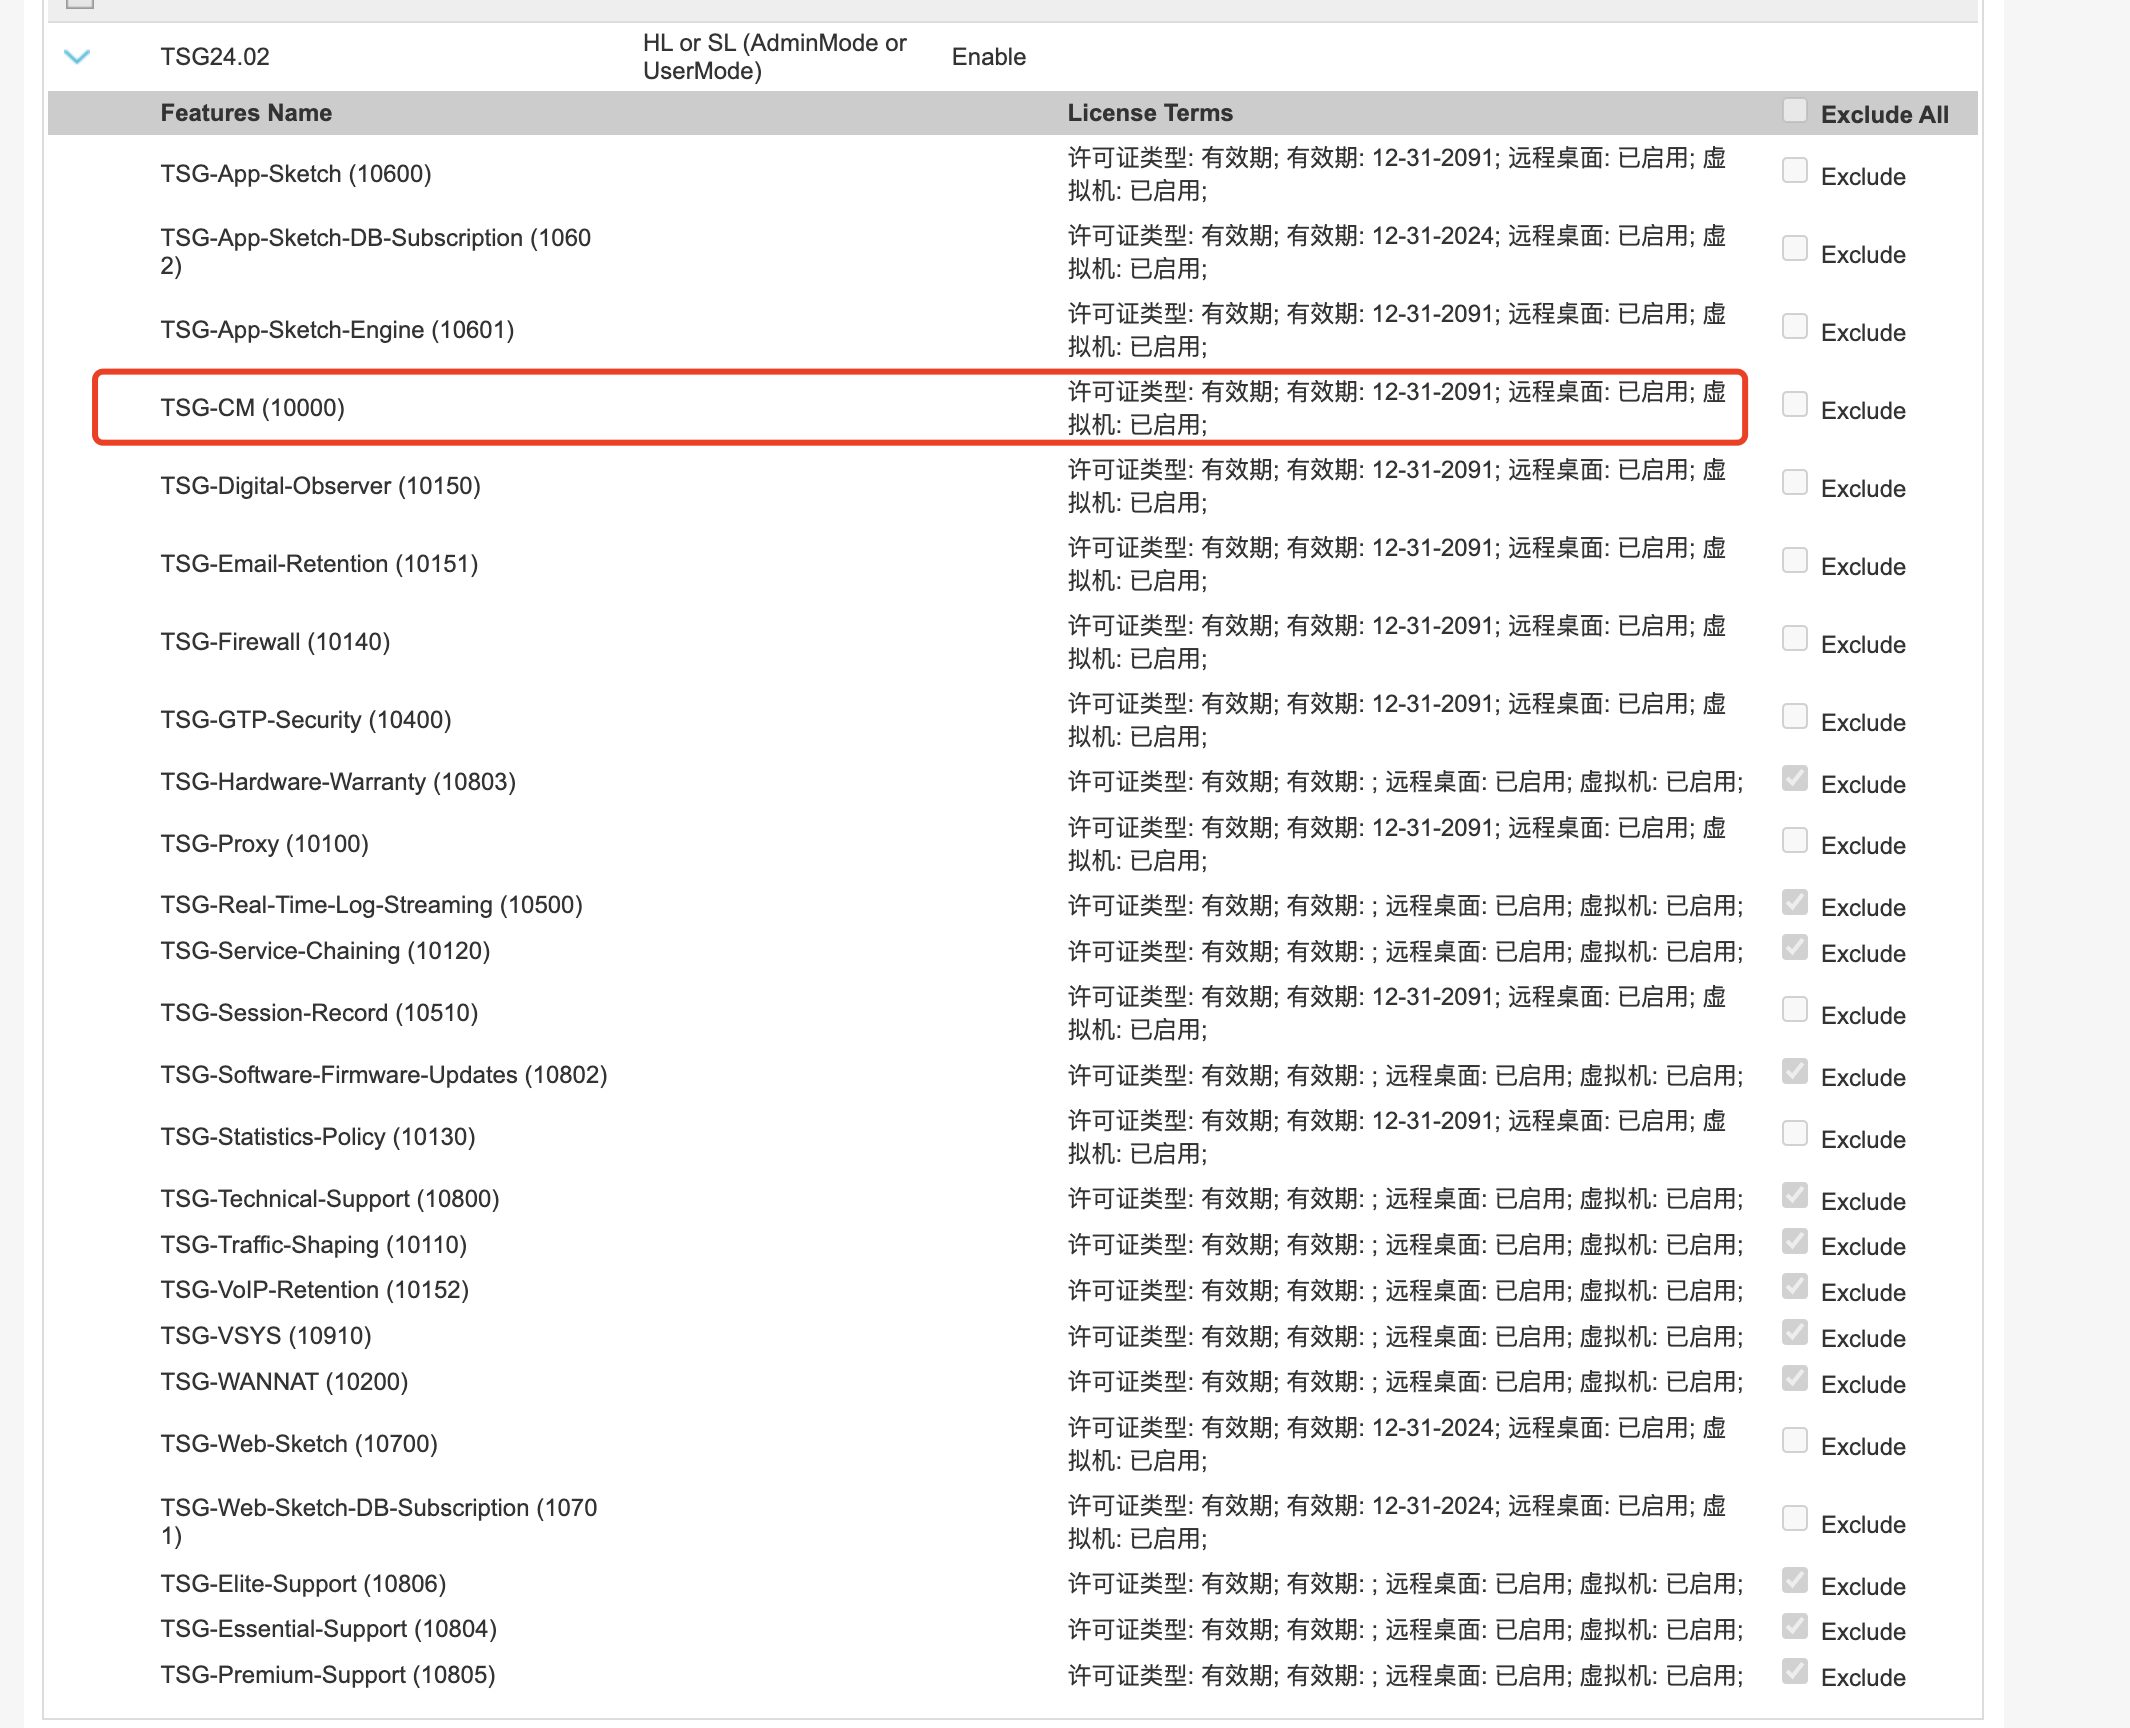The height and width of the screenshot is (1728, 2130).
Task: Uncheck Exclude for TSG-Hardware-Warranty (10803)
Action: tap(1795, 779)
